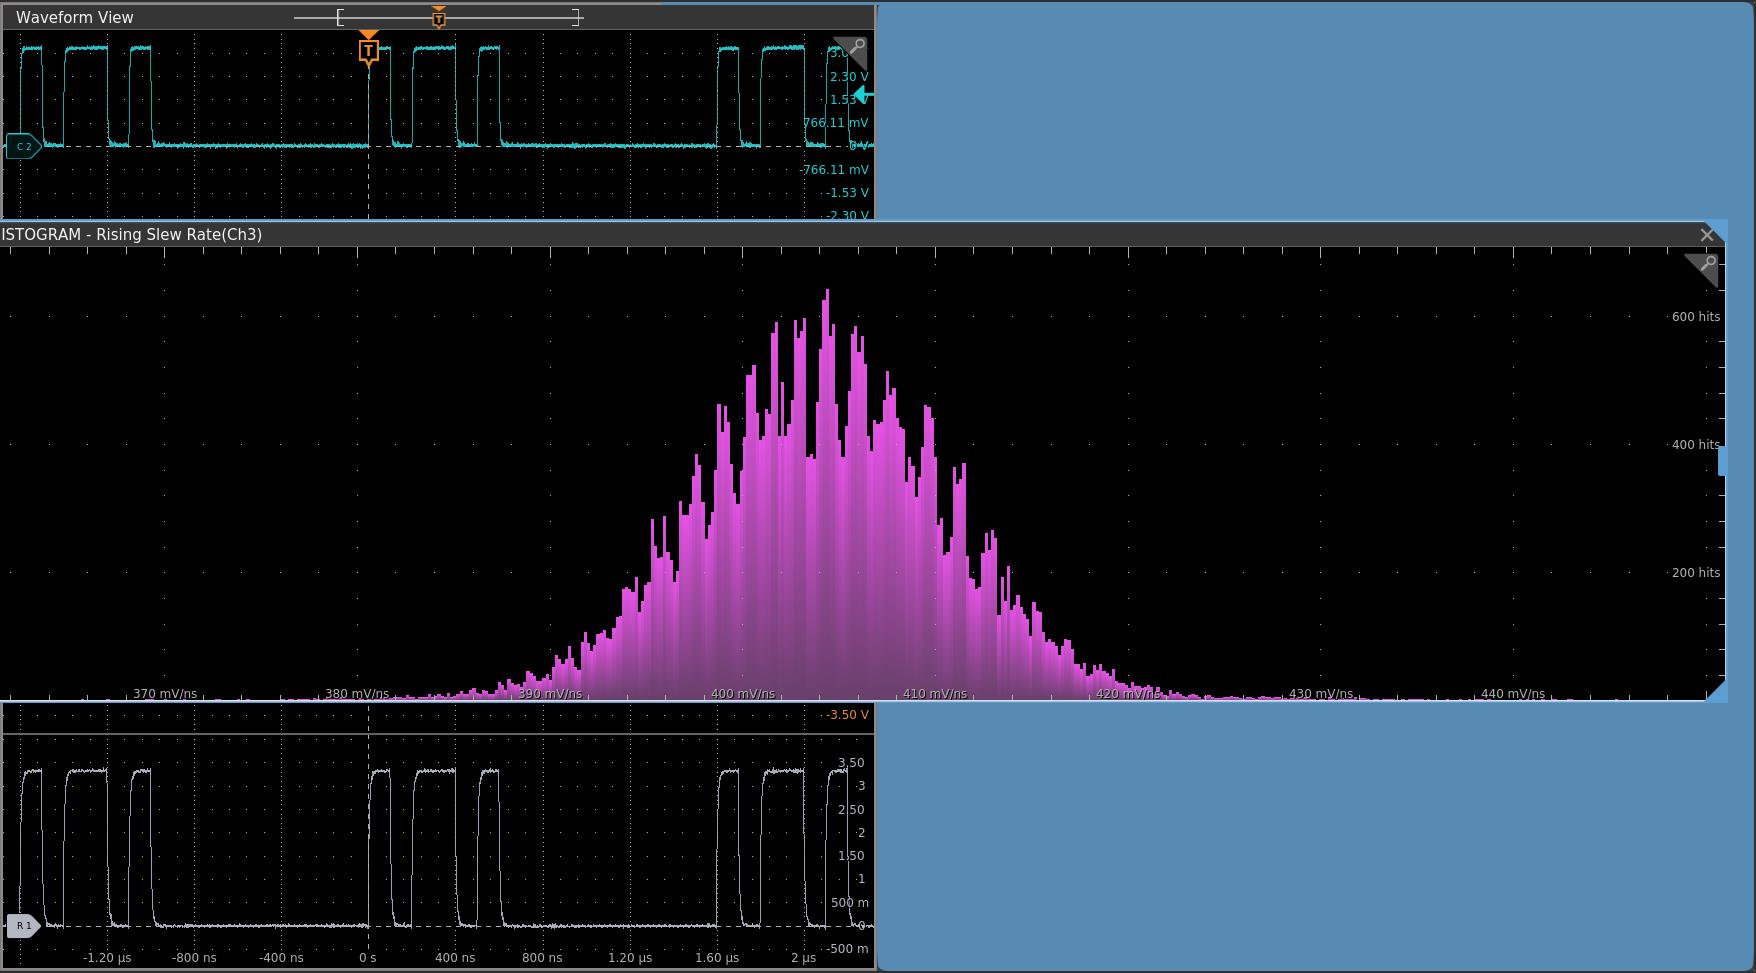Click blue handle on histogram's right edge
The height and width of the screenshot is (973, 1756).
1721,461
